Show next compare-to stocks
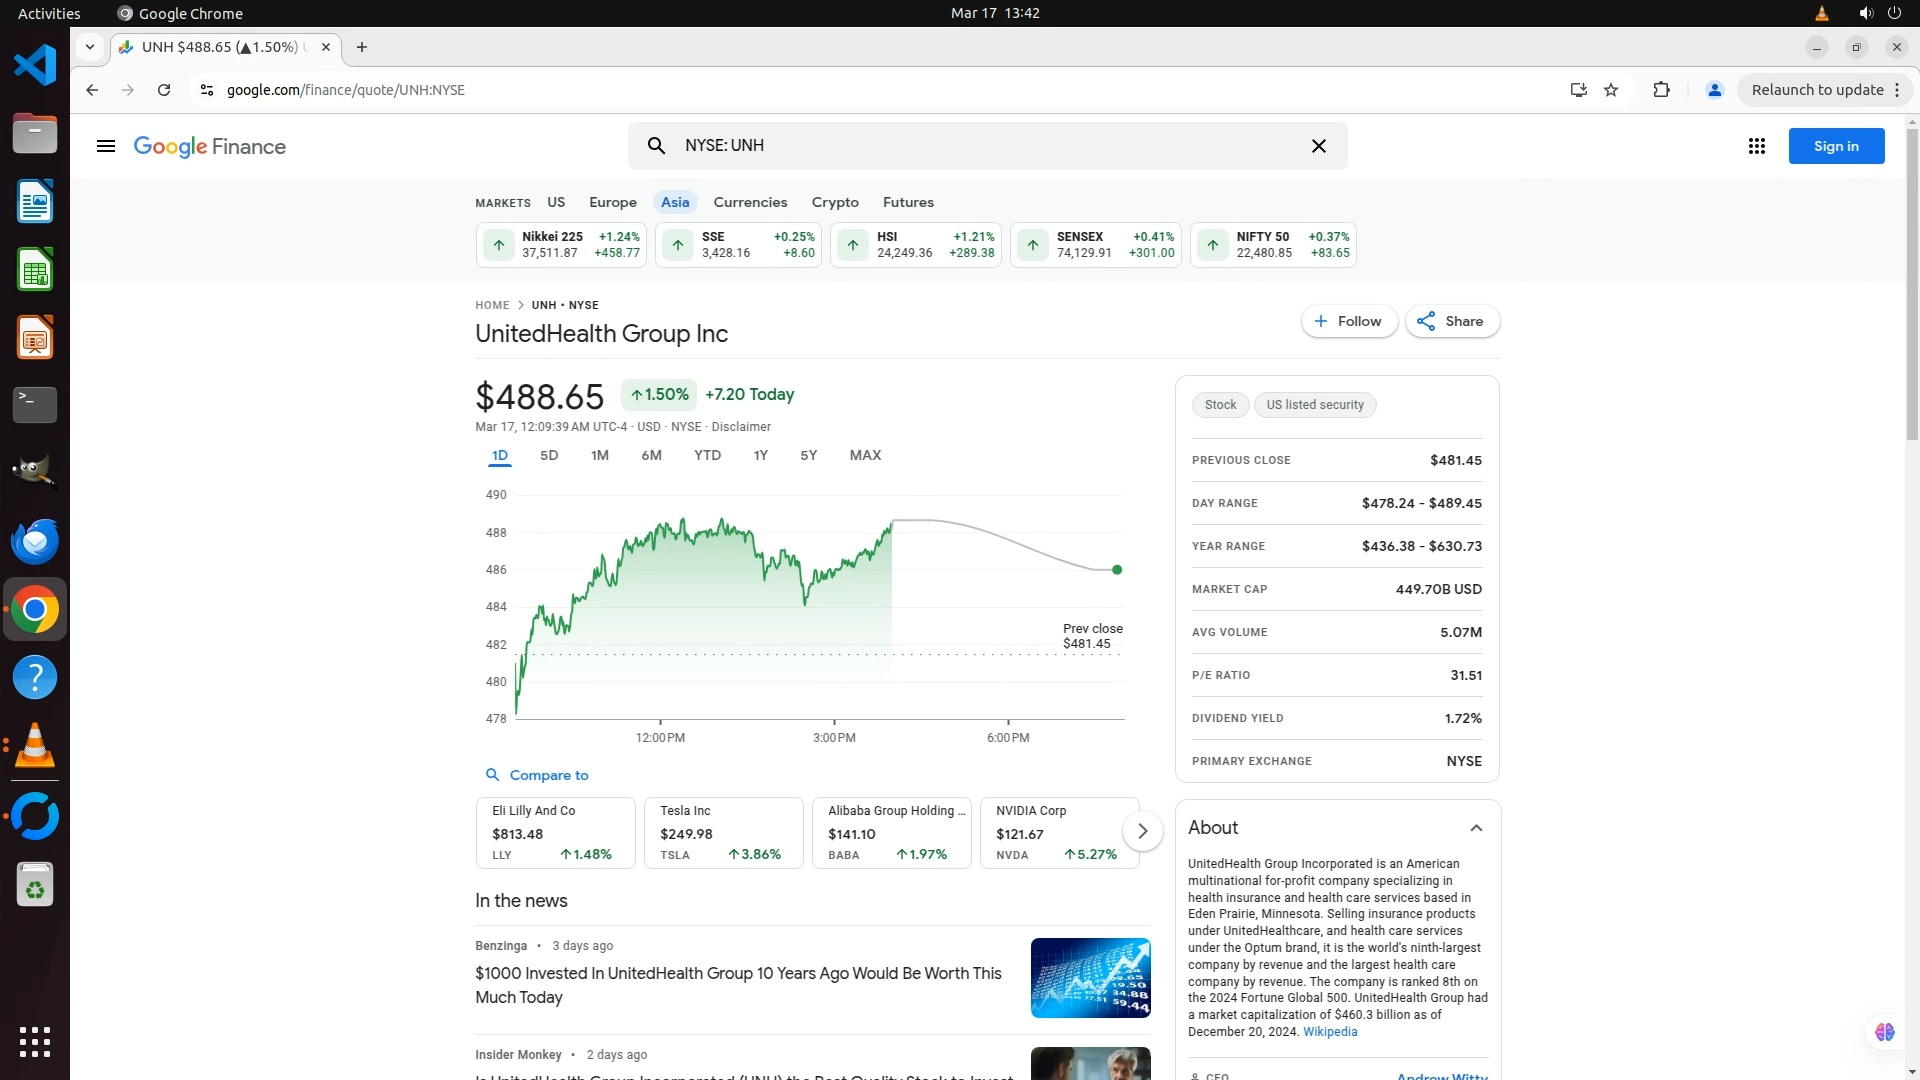This screenshot has height=1080, width=1920. [x=1142, y=831]
